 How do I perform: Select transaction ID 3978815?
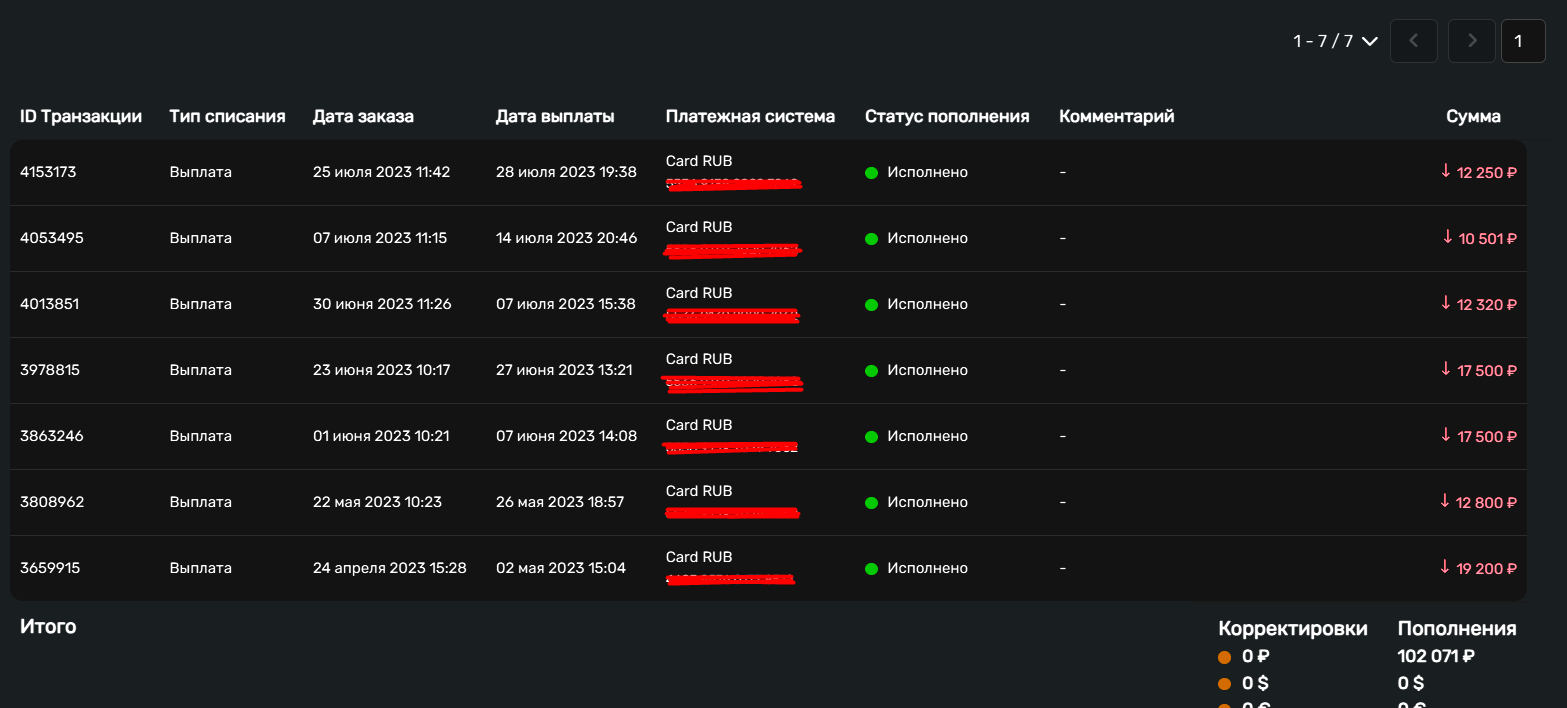(x=50, y=370)
